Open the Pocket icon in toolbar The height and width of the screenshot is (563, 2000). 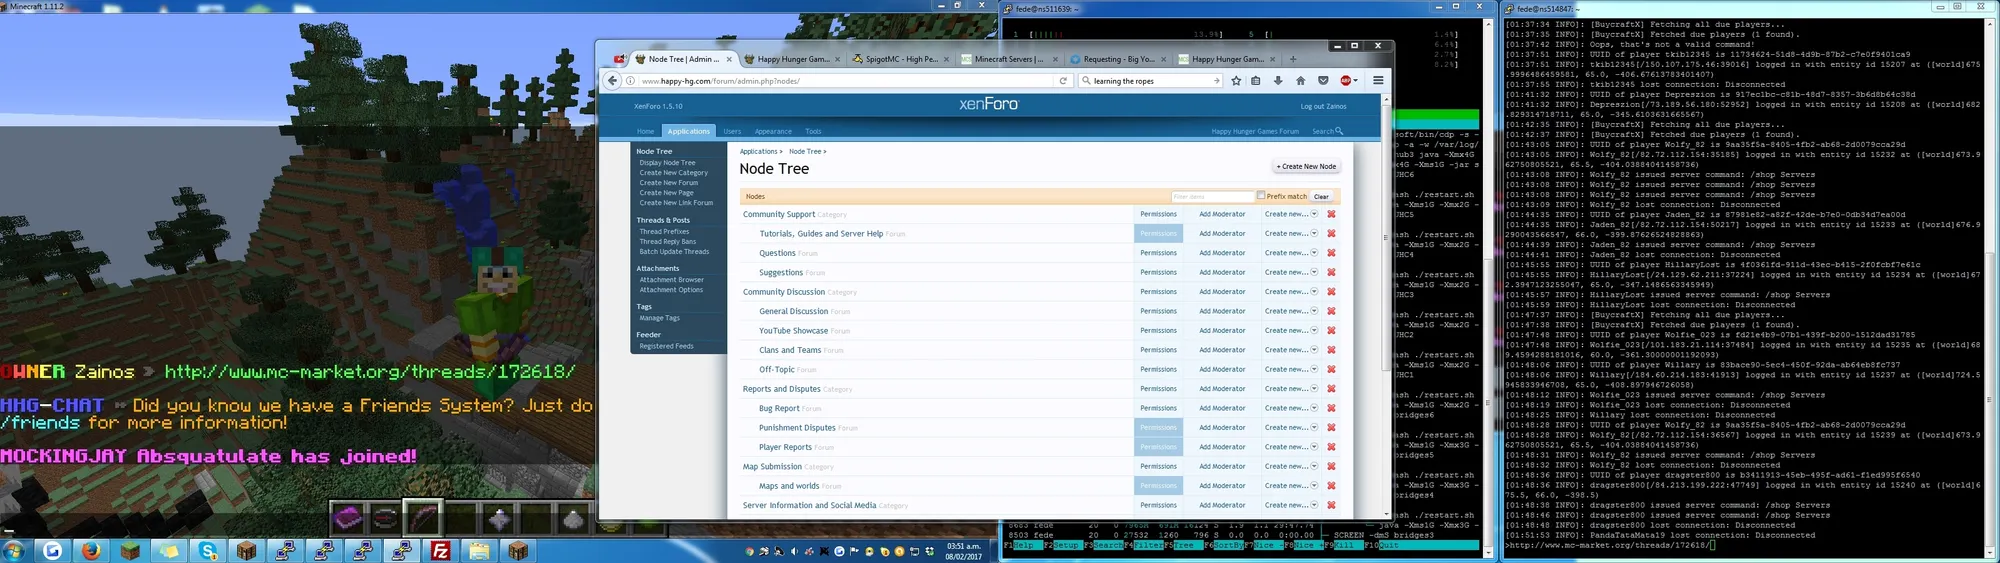pyautogui.click(x=1323, y=81)
